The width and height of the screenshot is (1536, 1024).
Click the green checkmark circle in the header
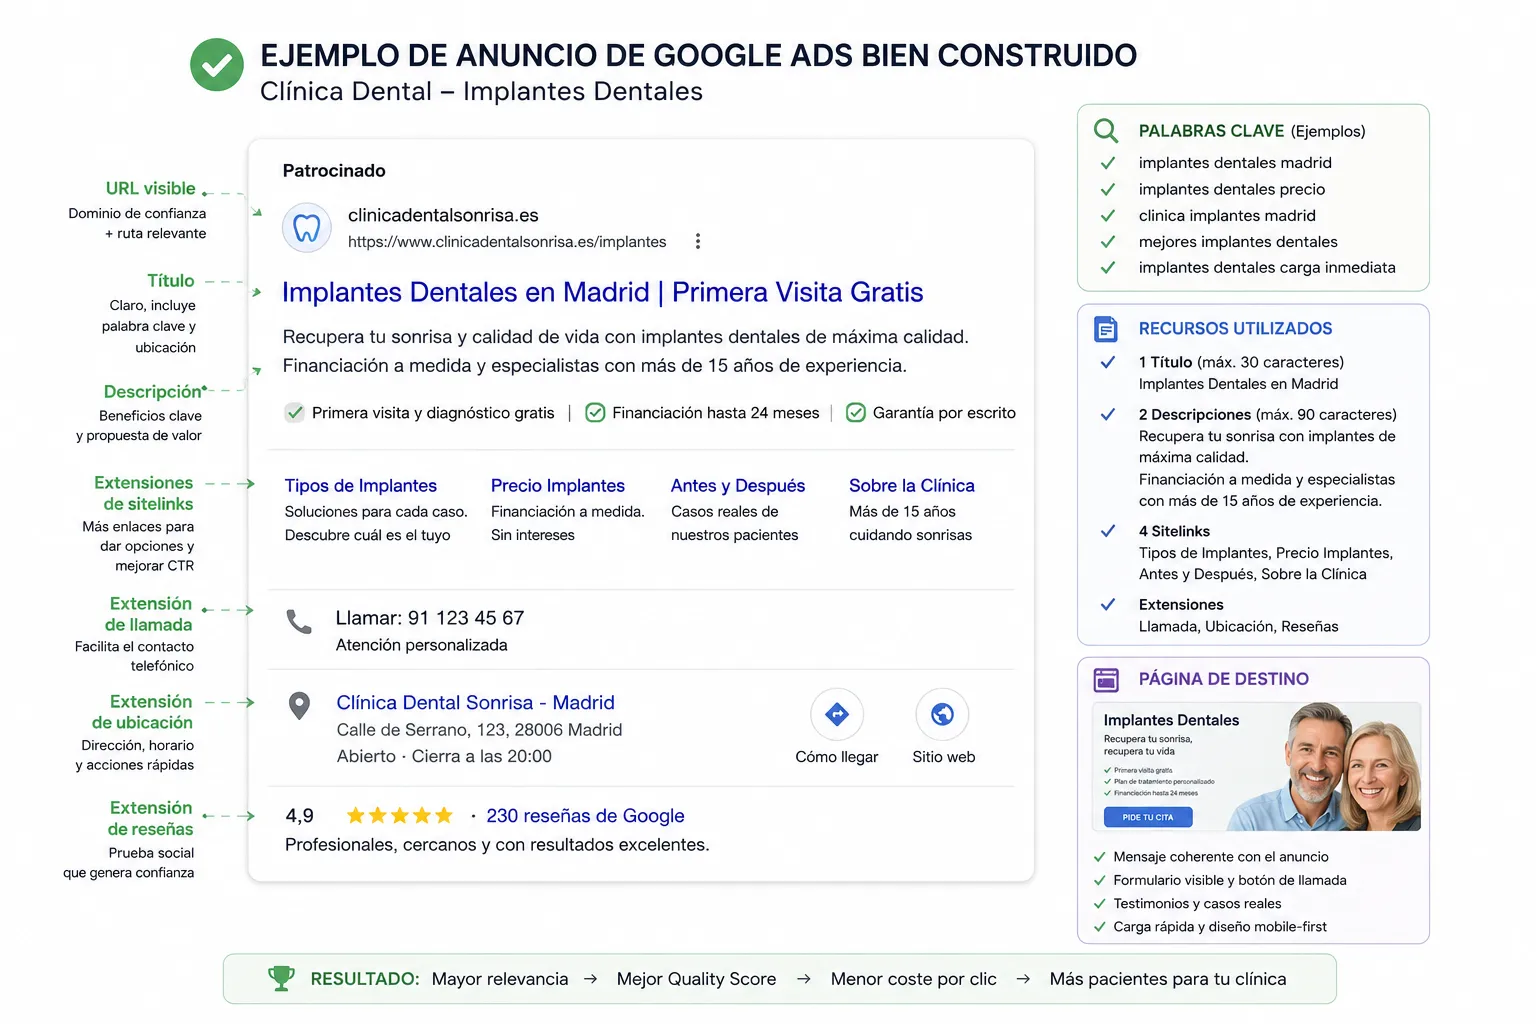pyautogui.click(x=217, y=65)
